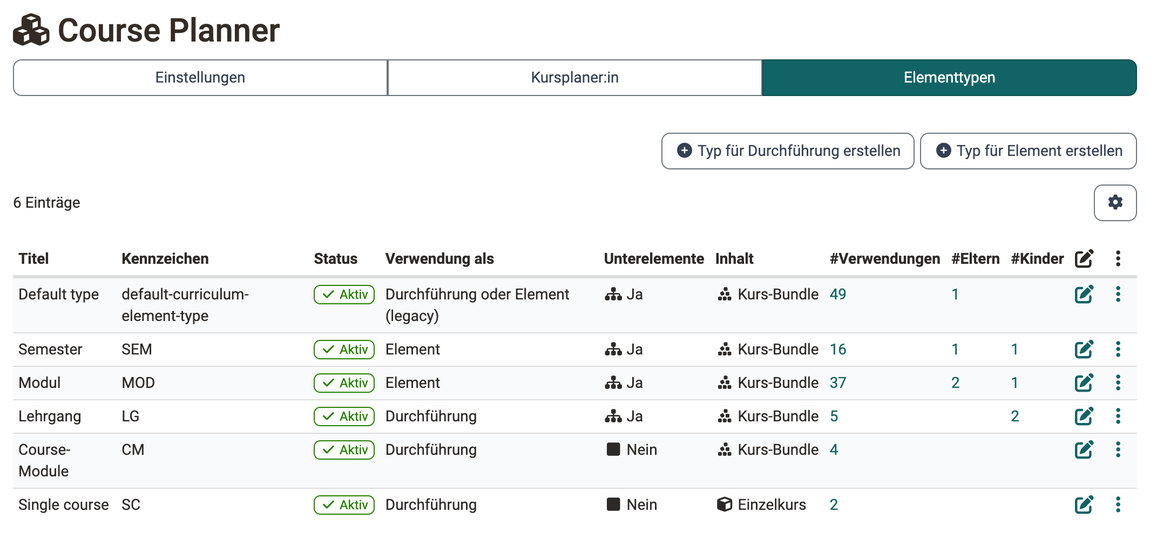This screenshot has width=1150, height=546.
Task: Sort by #Eltern column header
Action: (x=975, y=258)
